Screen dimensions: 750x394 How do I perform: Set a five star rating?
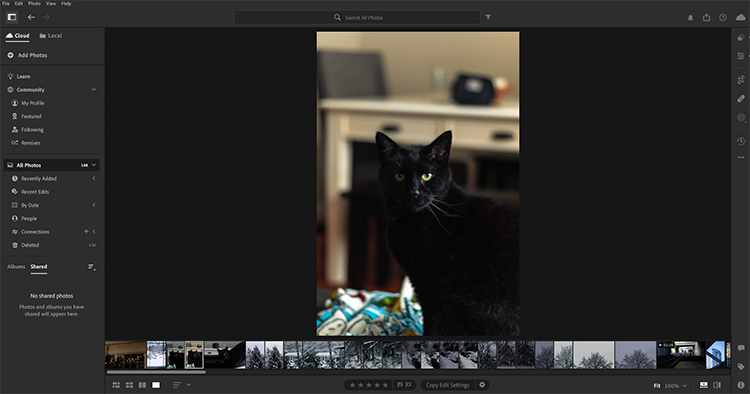click(x=385, y=385)
